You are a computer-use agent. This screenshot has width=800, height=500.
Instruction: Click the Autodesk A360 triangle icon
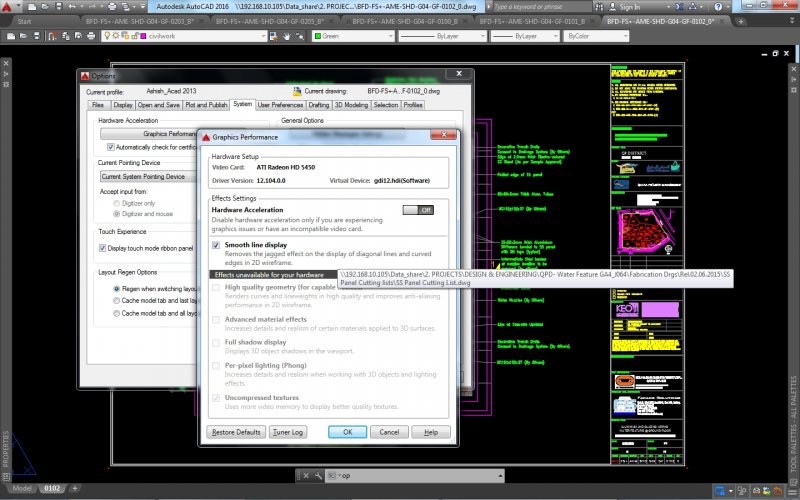pyautogui.click(x=693, y=7)
